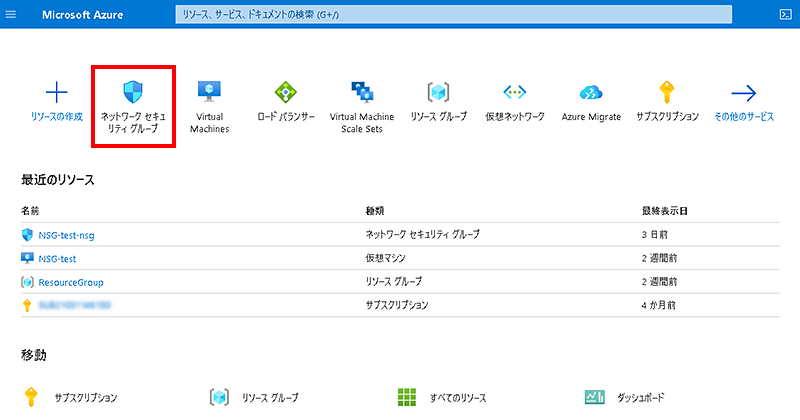Open Cloud Shell from the top bar

(x=786, y=14)
